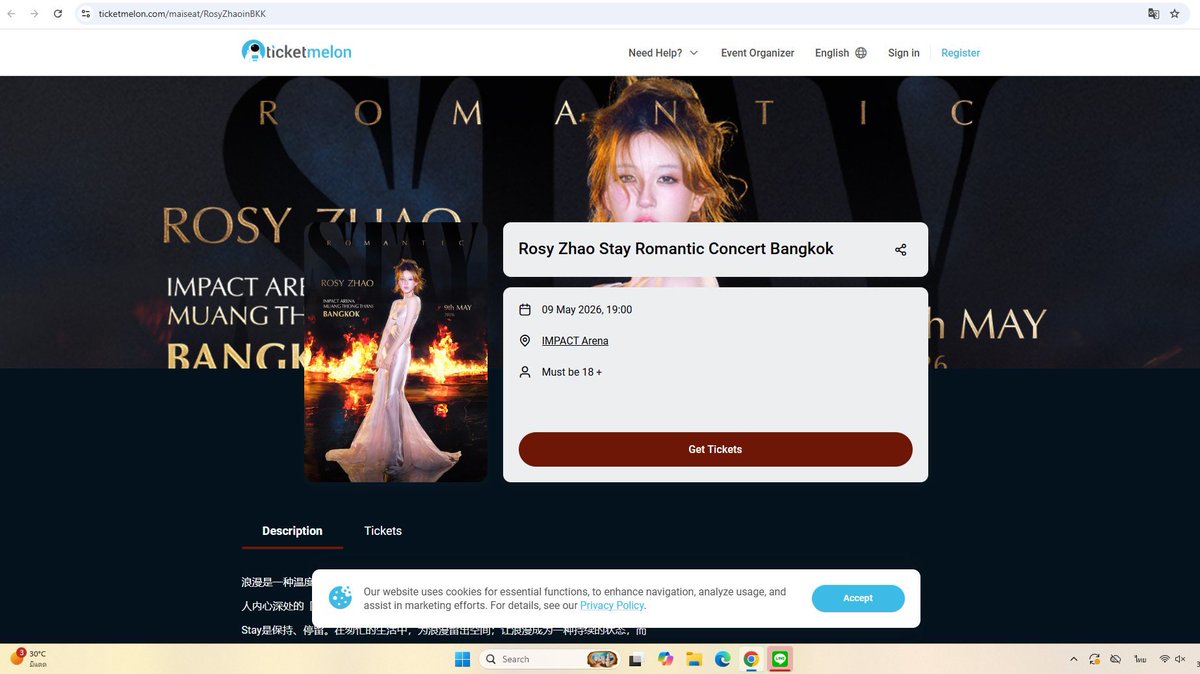
Task: Click the Thai input language indicator
Action: pyautogui.click(x=1141, y=659)
